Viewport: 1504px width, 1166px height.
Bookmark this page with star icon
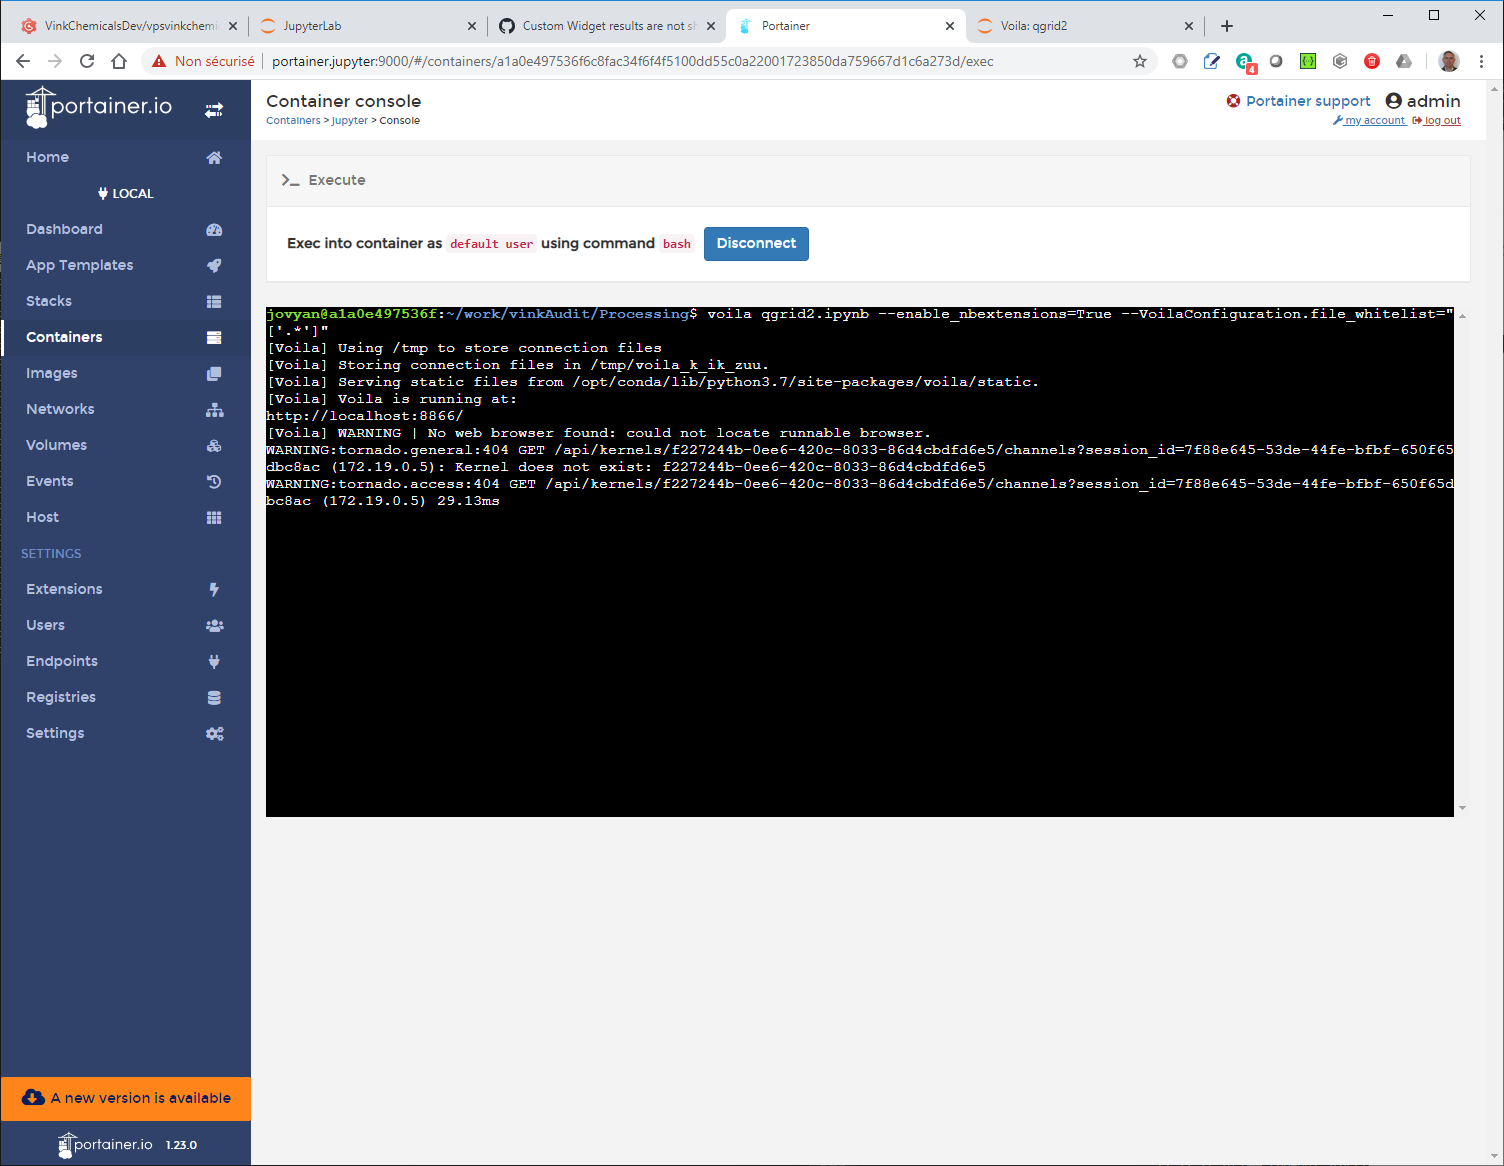pos(1140,61)
